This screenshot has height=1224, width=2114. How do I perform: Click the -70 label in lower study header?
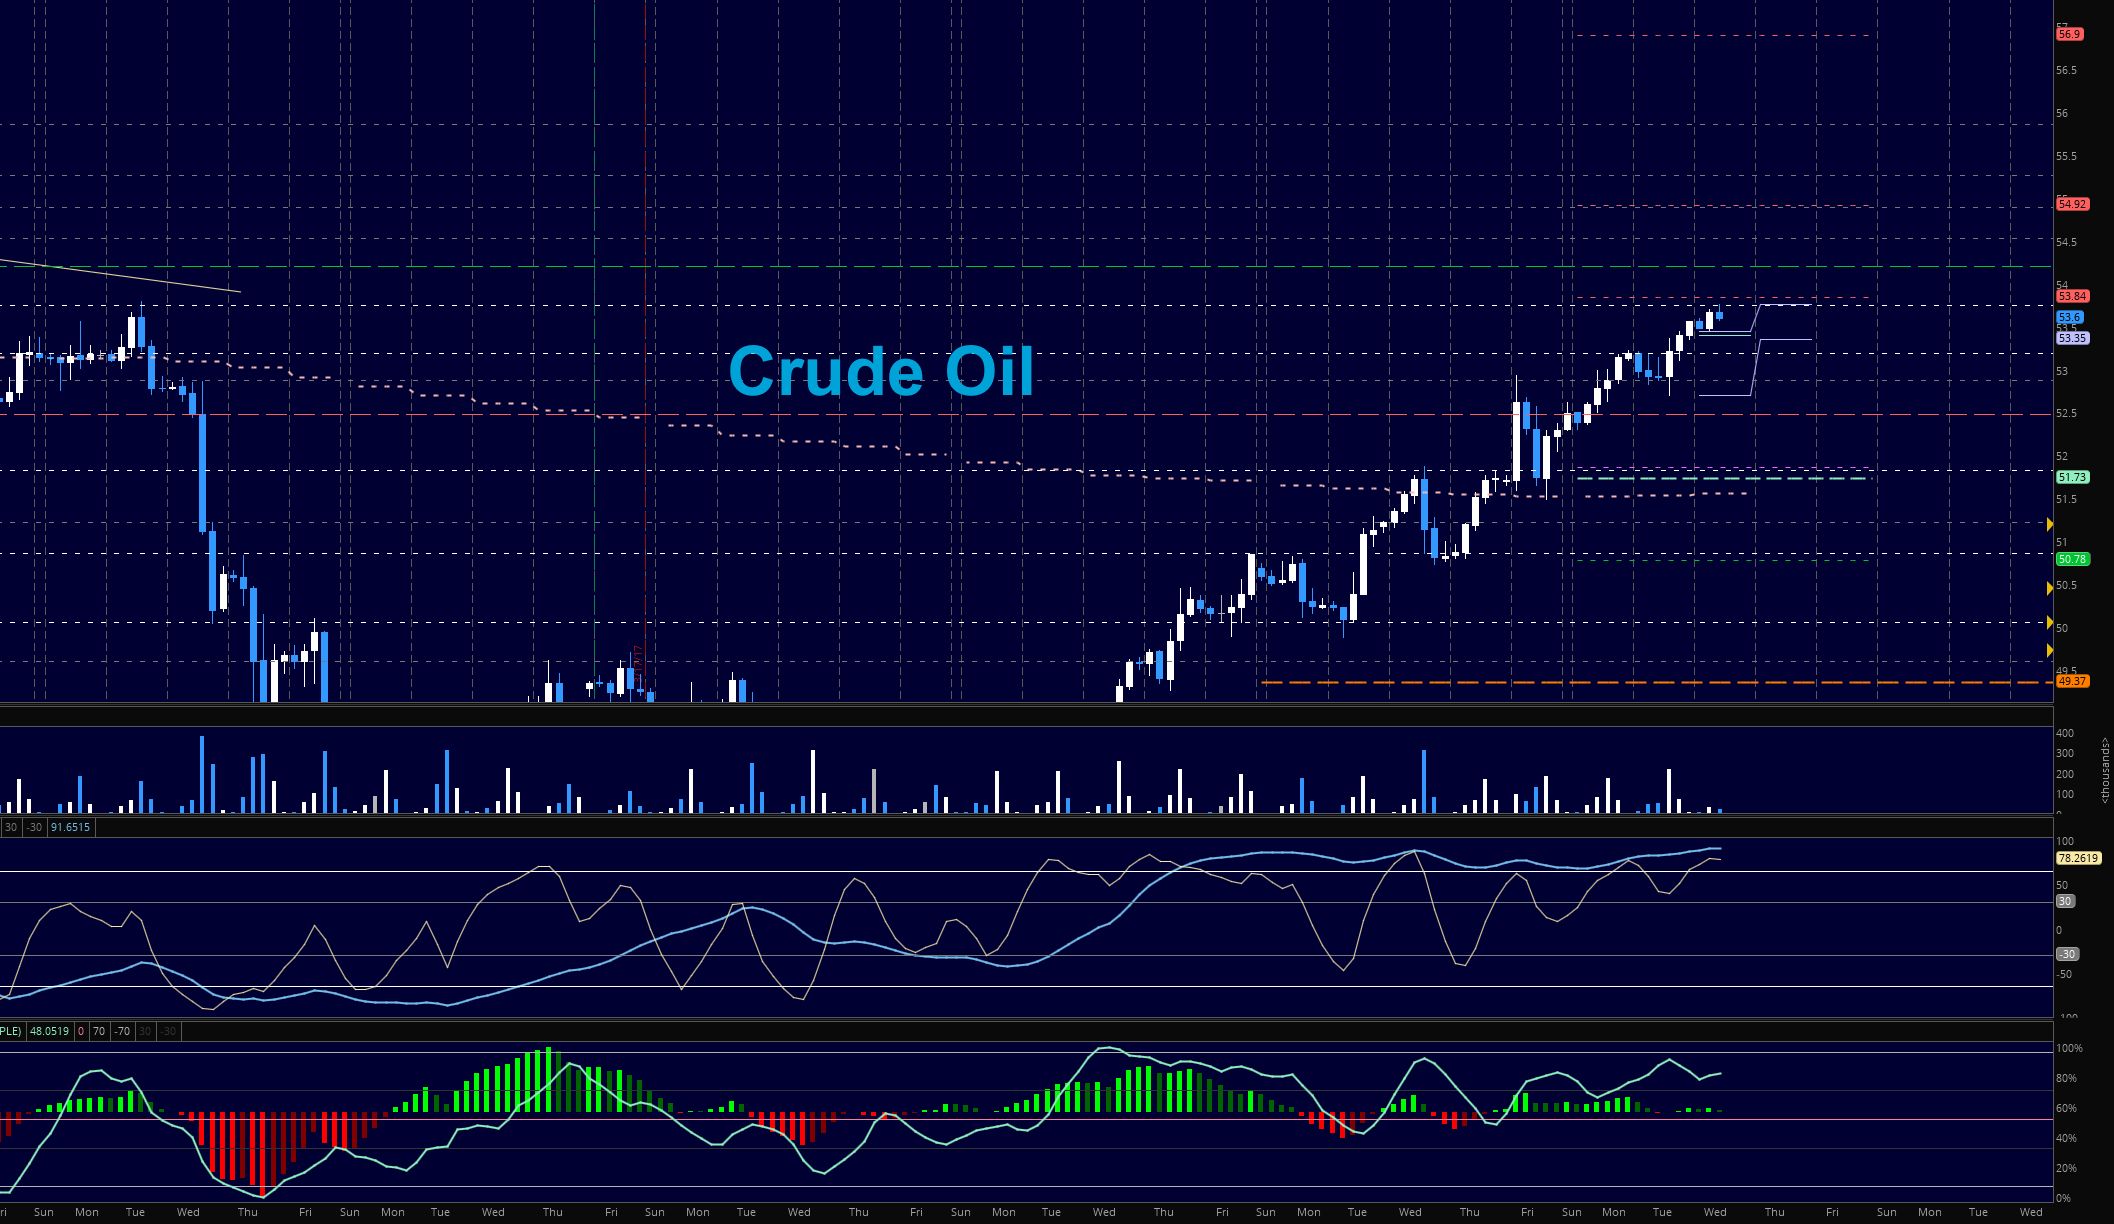(121, 1031)
